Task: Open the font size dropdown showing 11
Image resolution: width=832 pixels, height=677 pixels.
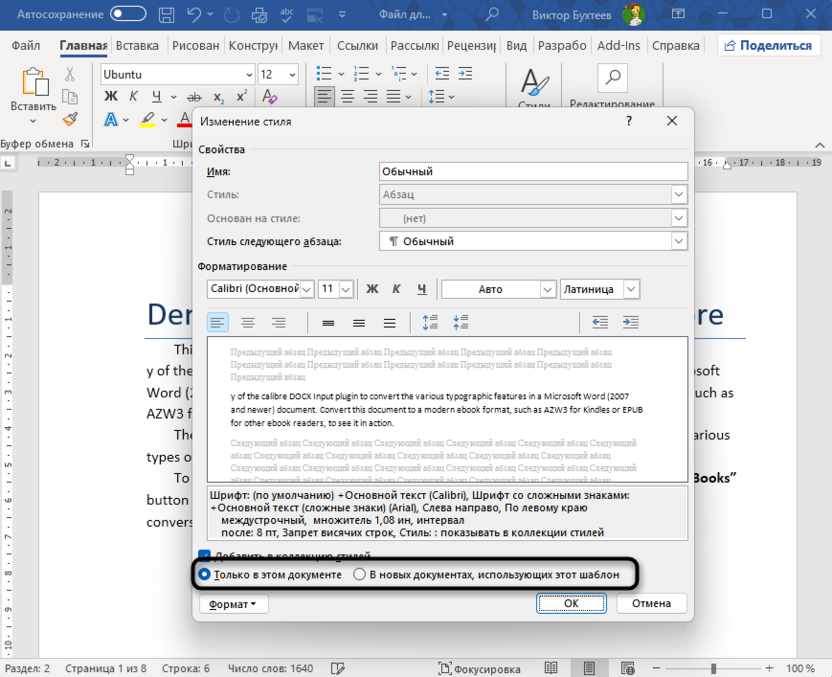Action: pos(346,289)
